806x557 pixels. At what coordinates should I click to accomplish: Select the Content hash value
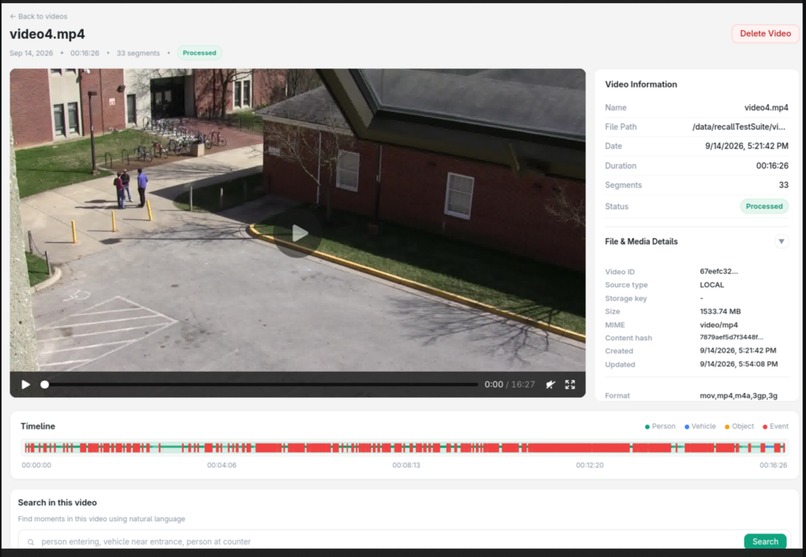click(731, 338)
